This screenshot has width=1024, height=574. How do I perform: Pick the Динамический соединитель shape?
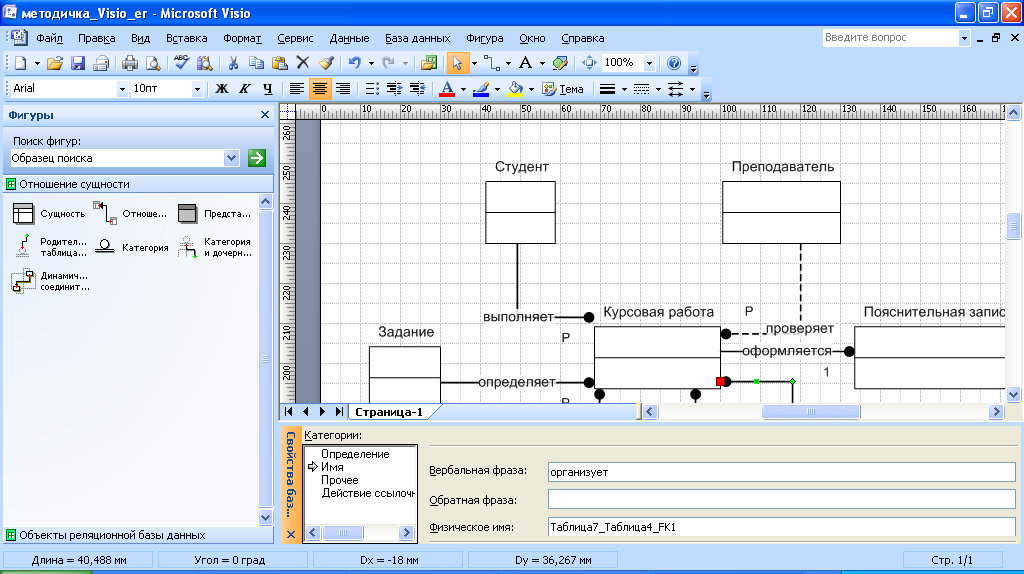(x=50, y=281)
